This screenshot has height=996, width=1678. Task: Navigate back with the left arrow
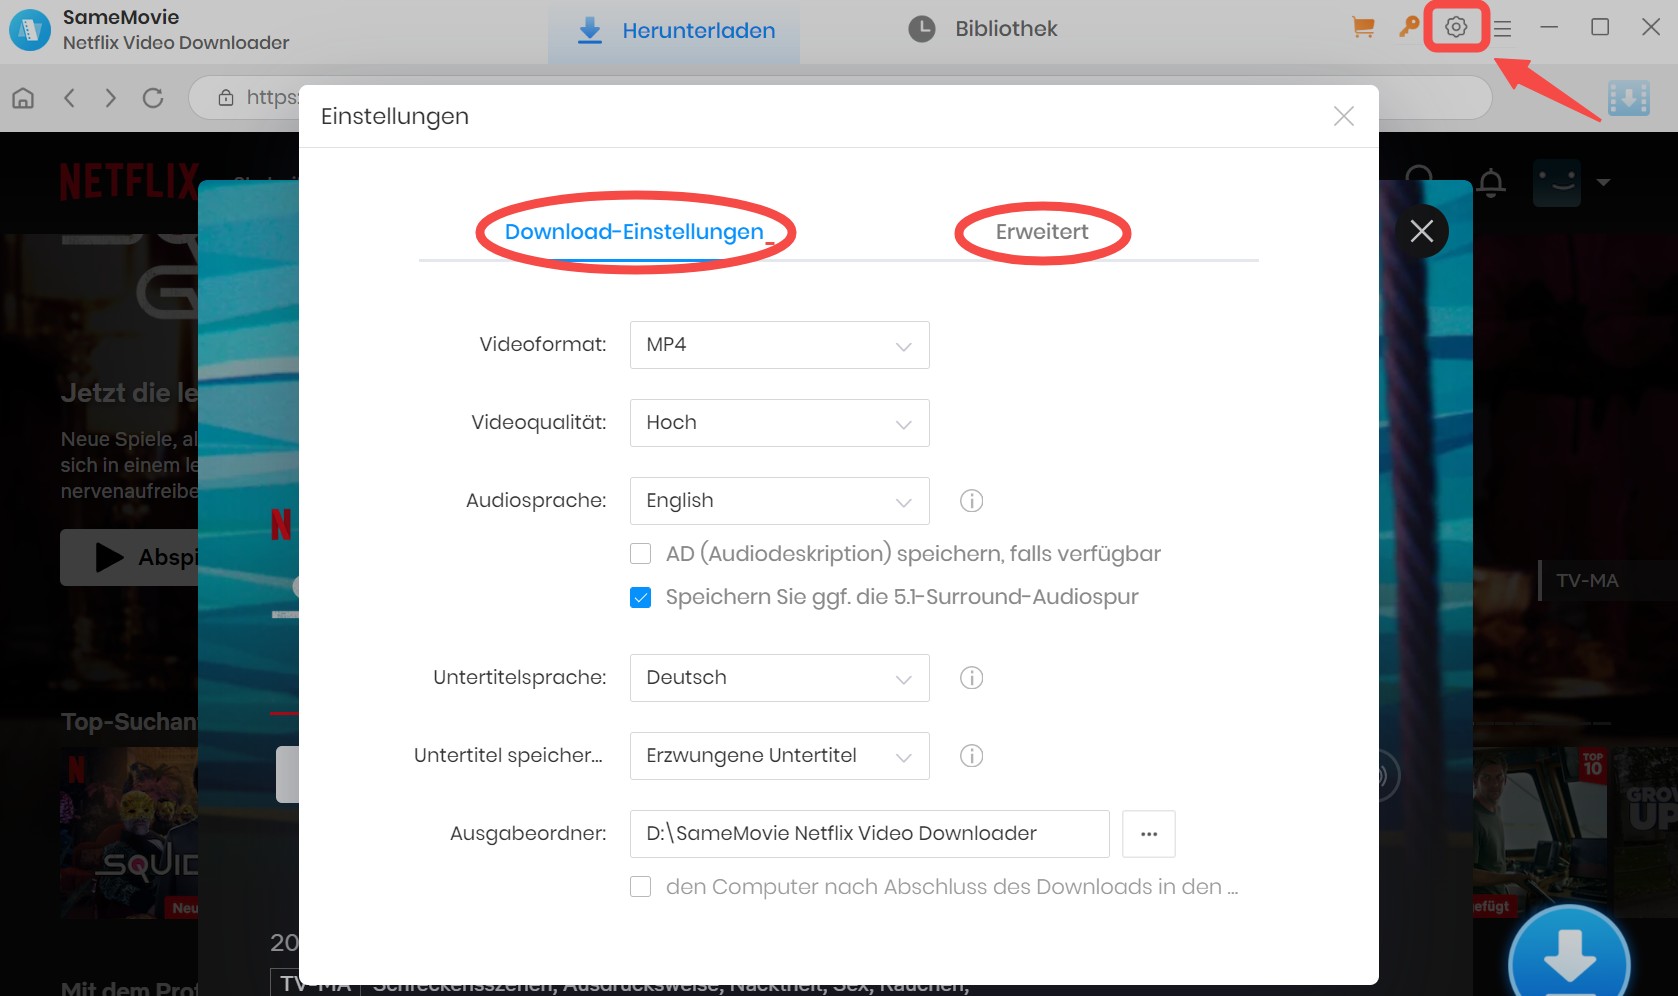(69, 98)
